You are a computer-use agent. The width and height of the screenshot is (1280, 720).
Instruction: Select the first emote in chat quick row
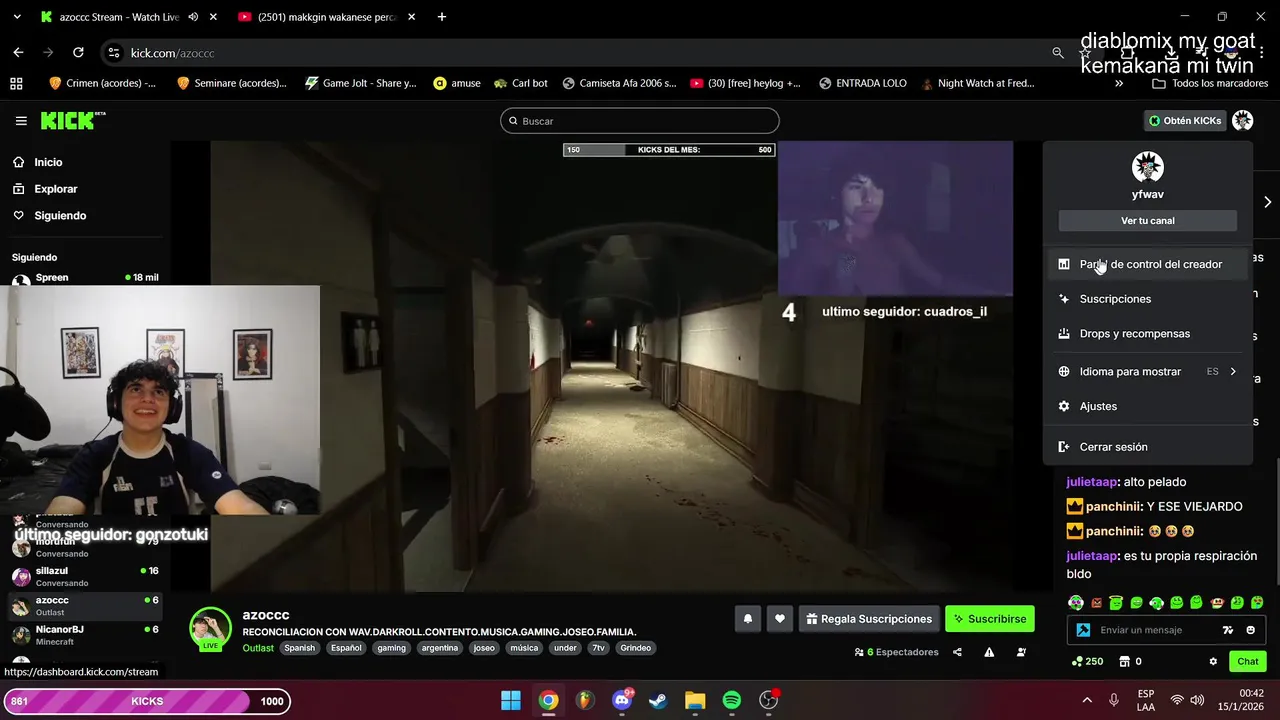1076,603
